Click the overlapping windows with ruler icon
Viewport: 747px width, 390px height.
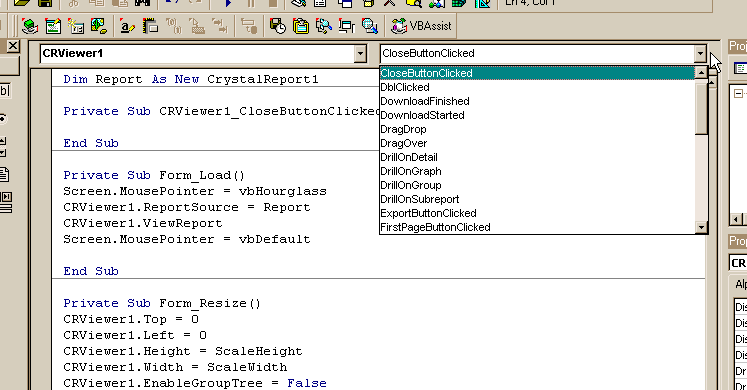(150, 26)
